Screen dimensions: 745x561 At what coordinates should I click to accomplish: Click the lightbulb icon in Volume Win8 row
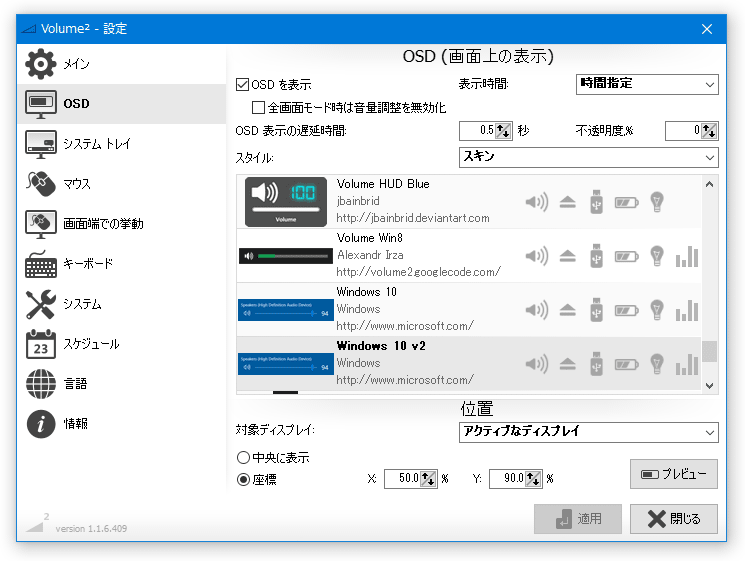click(x=657, y=256)
